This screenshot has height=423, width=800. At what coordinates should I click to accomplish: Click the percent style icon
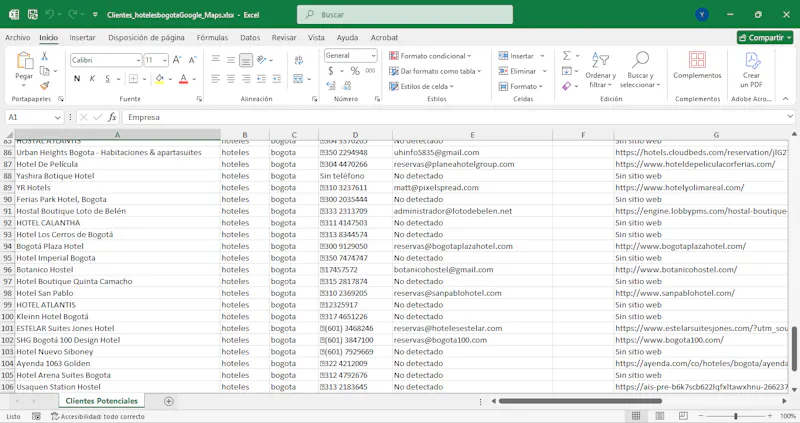click(355, 71)
